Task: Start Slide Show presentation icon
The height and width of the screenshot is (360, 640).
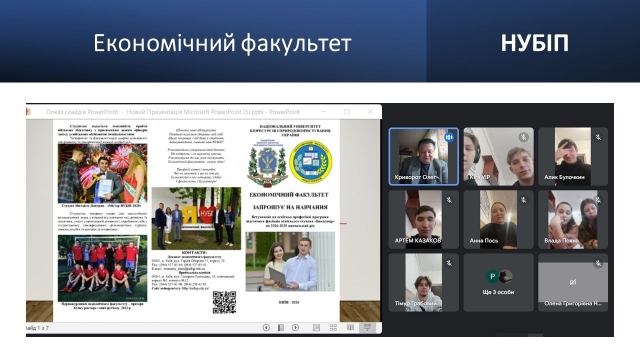Action: tap(367, 328)
